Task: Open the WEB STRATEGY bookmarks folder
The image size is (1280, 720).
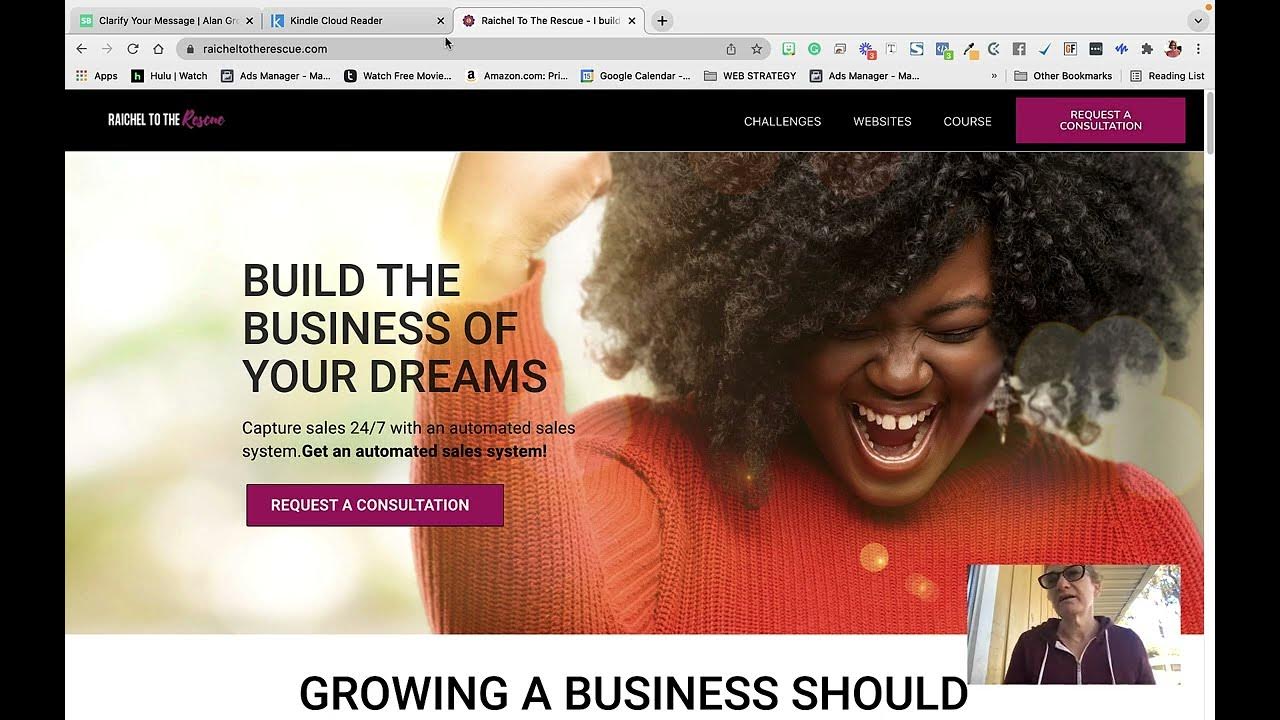Action: [x=750, y=76]
